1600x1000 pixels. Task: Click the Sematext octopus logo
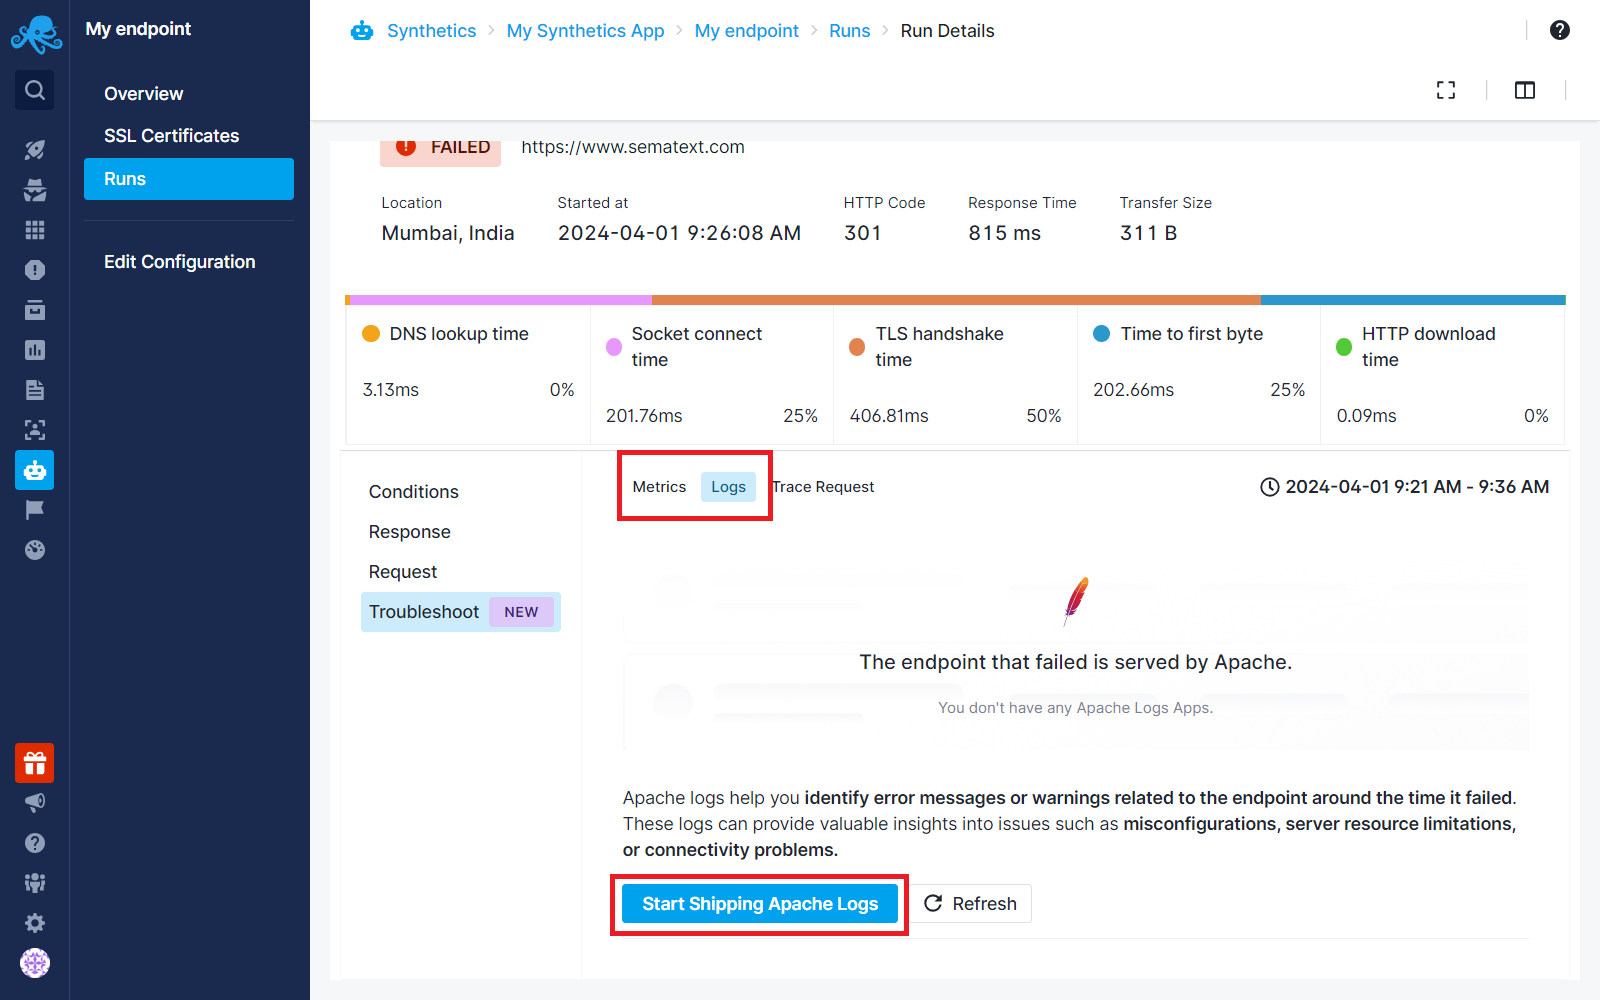point(36,34)
